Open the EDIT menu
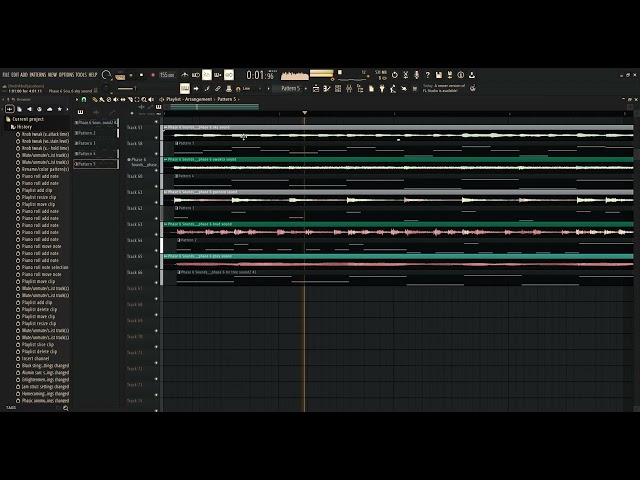Screen dimensions: 640x480 coord(15,75)
